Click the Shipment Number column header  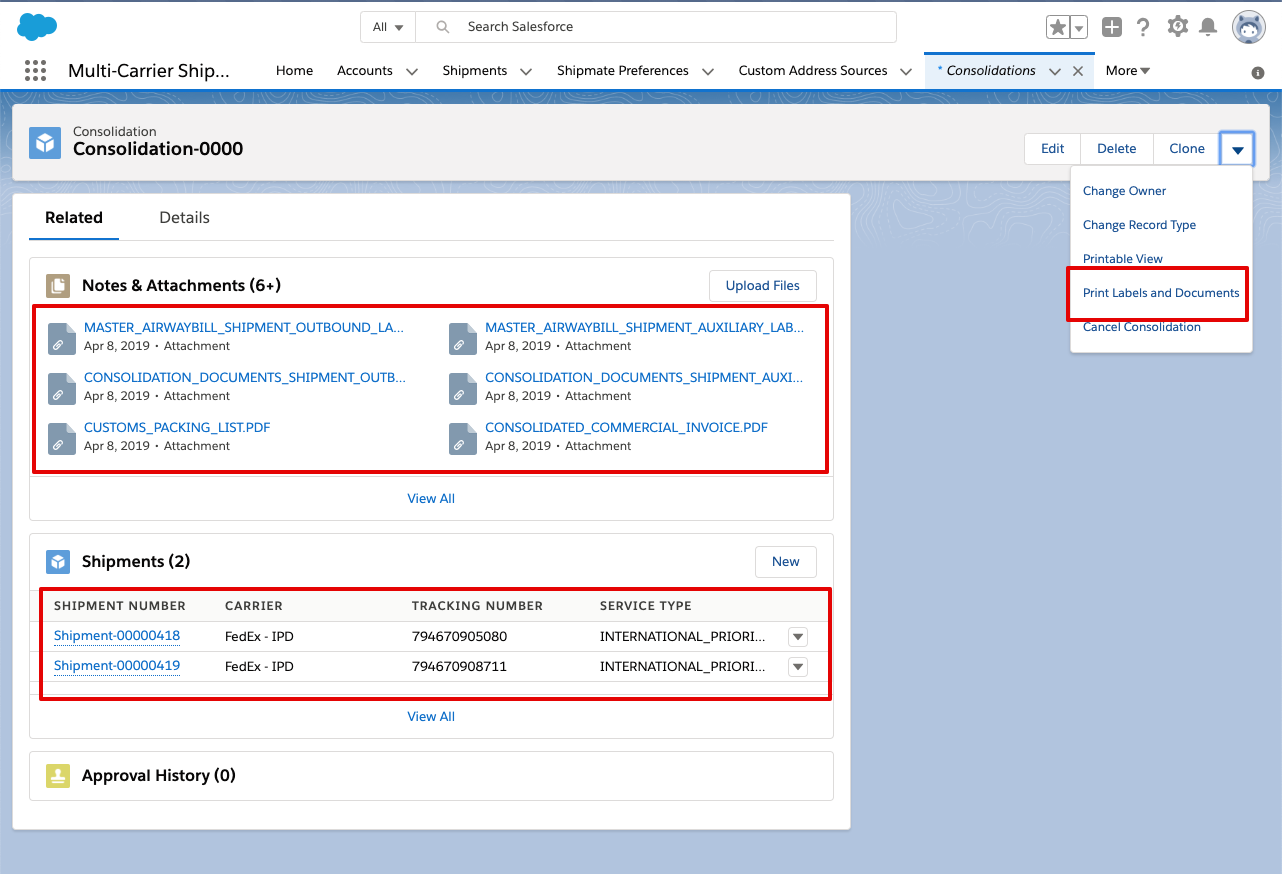tap(120, 606)
